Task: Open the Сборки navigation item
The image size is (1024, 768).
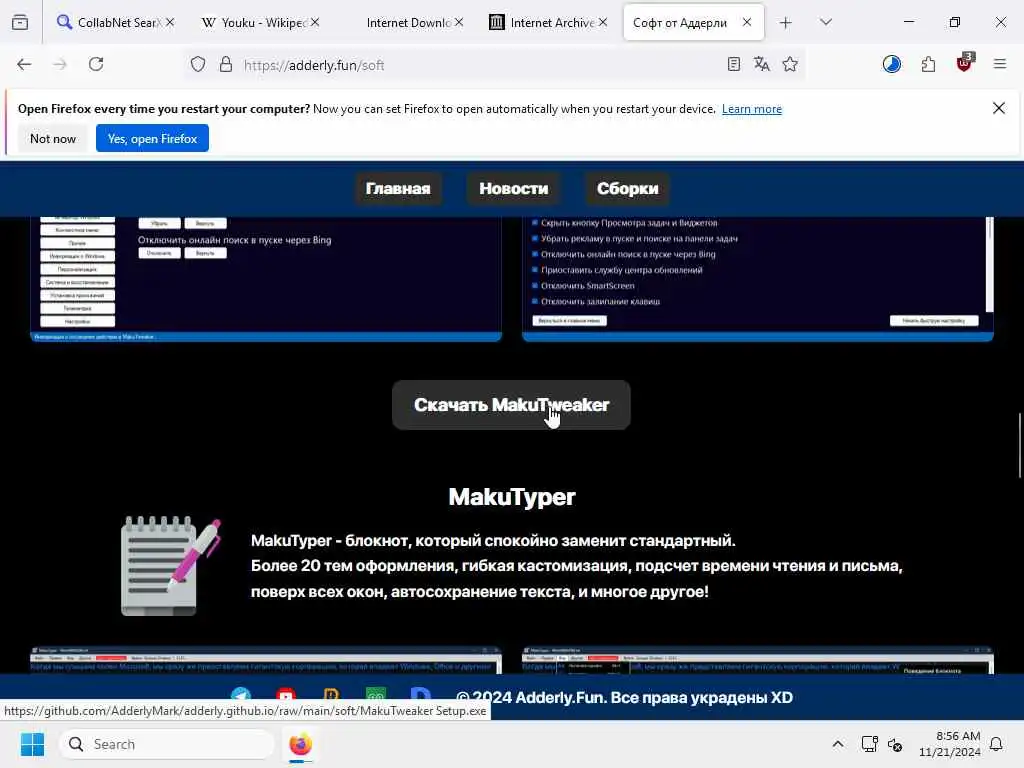Action: tap(628, 189)
